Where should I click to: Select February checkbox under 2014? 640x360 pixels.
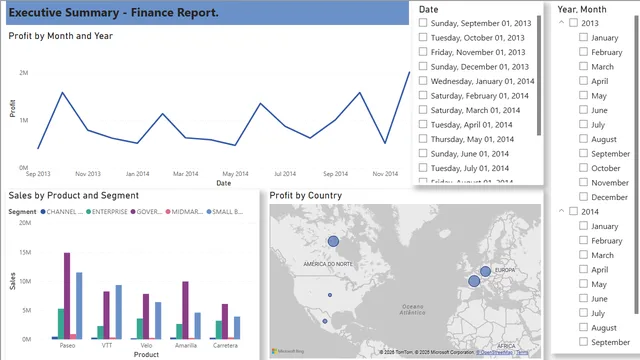[x=583, y=240]
